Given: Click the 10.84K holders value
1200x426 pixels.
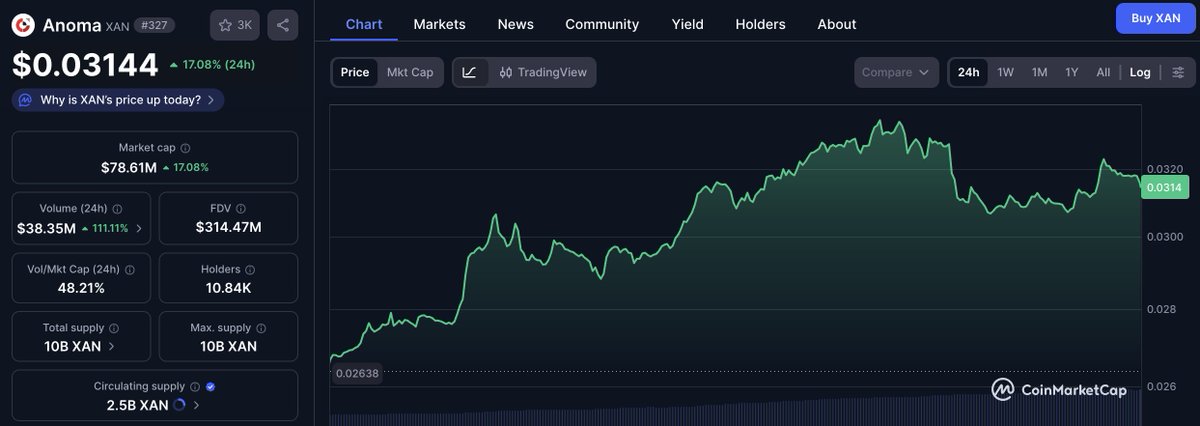Looking at the screenshot, I should (x=228, y=288).
